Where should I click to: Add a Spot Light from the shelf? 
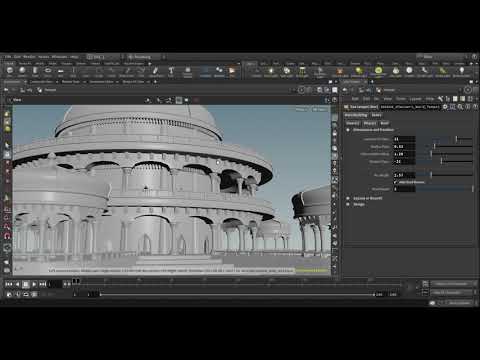pyautogui.click(x=286, y=71)
